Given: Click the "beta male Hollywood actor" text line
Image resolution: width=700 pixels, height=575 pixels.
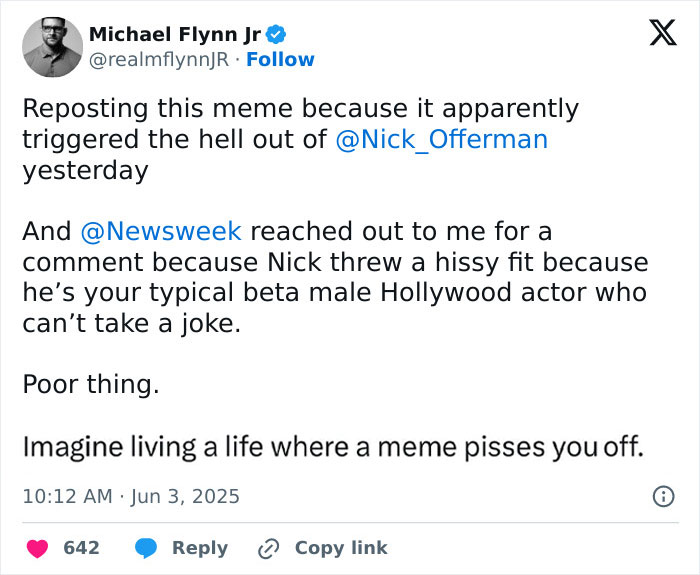Looking at the screenshot, I should coord(334,293).
